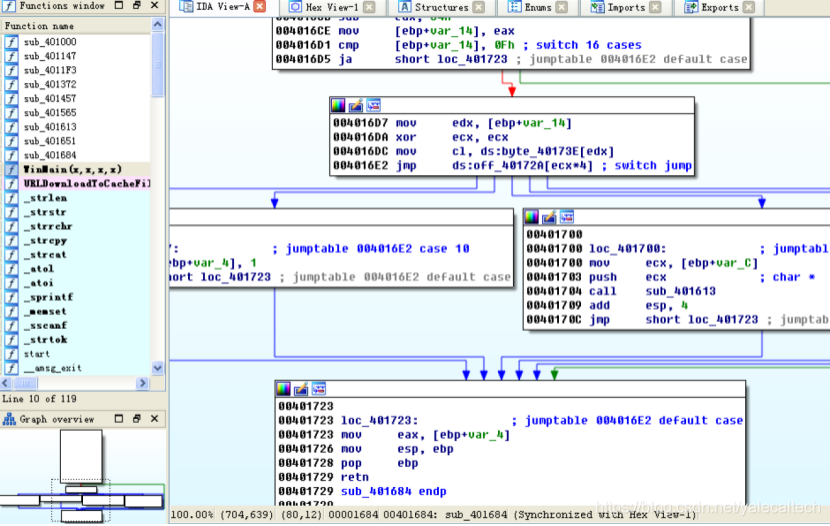The image size is (830, 526).
Task: Click loc_401723 reference in ja instruction
Action: (x=472, y=59)
